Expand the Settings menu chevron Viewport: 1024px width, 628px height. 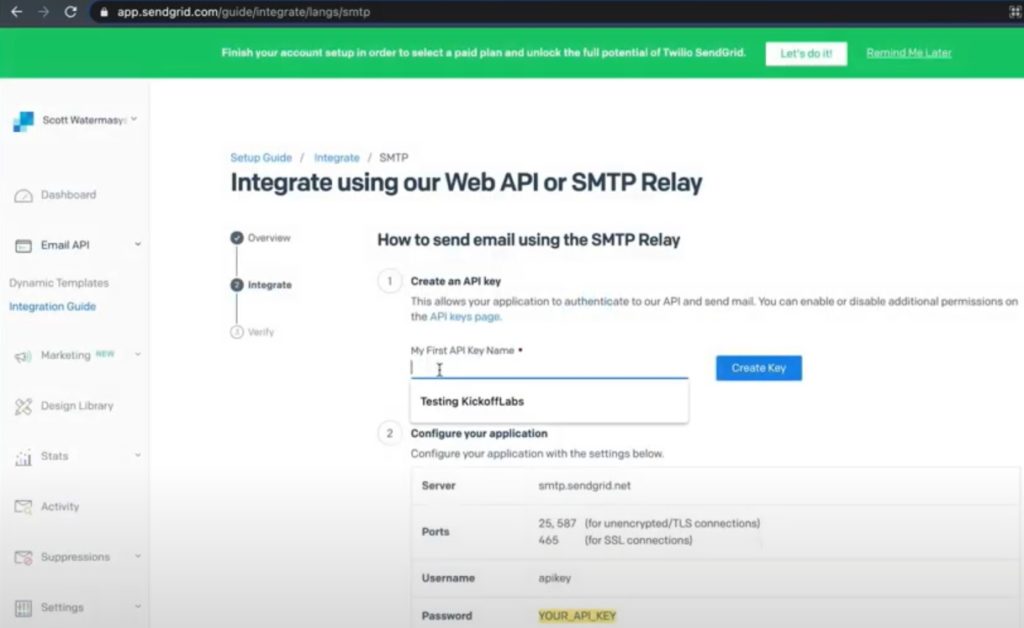pos(138,606)
